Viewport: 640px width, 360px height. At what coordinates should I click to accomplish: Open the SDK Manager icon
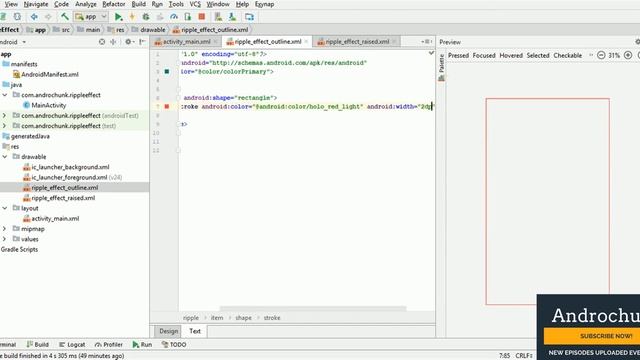[232, 17]
